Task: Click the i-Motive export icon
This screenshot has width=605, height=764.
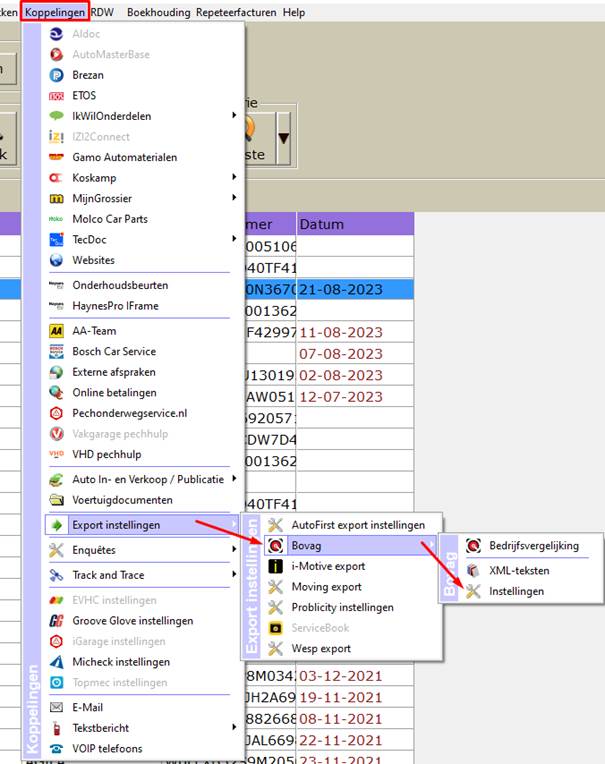Action: coord(276,566)
